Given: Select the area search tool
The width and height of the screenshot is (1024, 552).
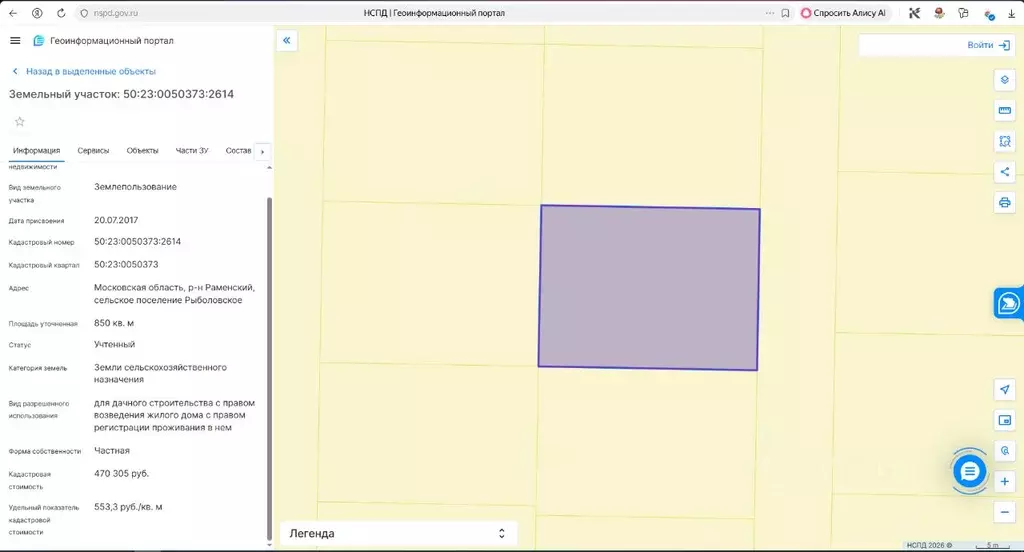Looking at the screenshot, I should point(1004,141).
